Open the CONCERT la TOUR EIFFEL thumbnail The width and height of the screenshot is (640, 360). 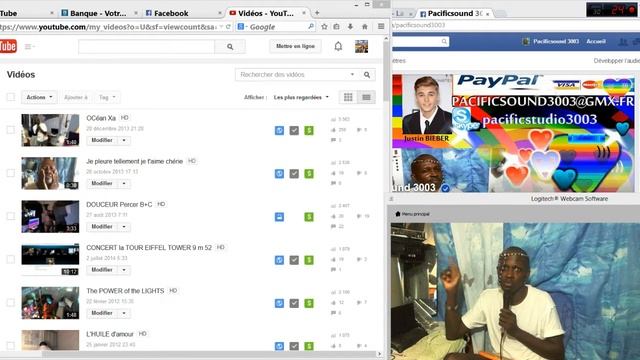pos(50,260)
